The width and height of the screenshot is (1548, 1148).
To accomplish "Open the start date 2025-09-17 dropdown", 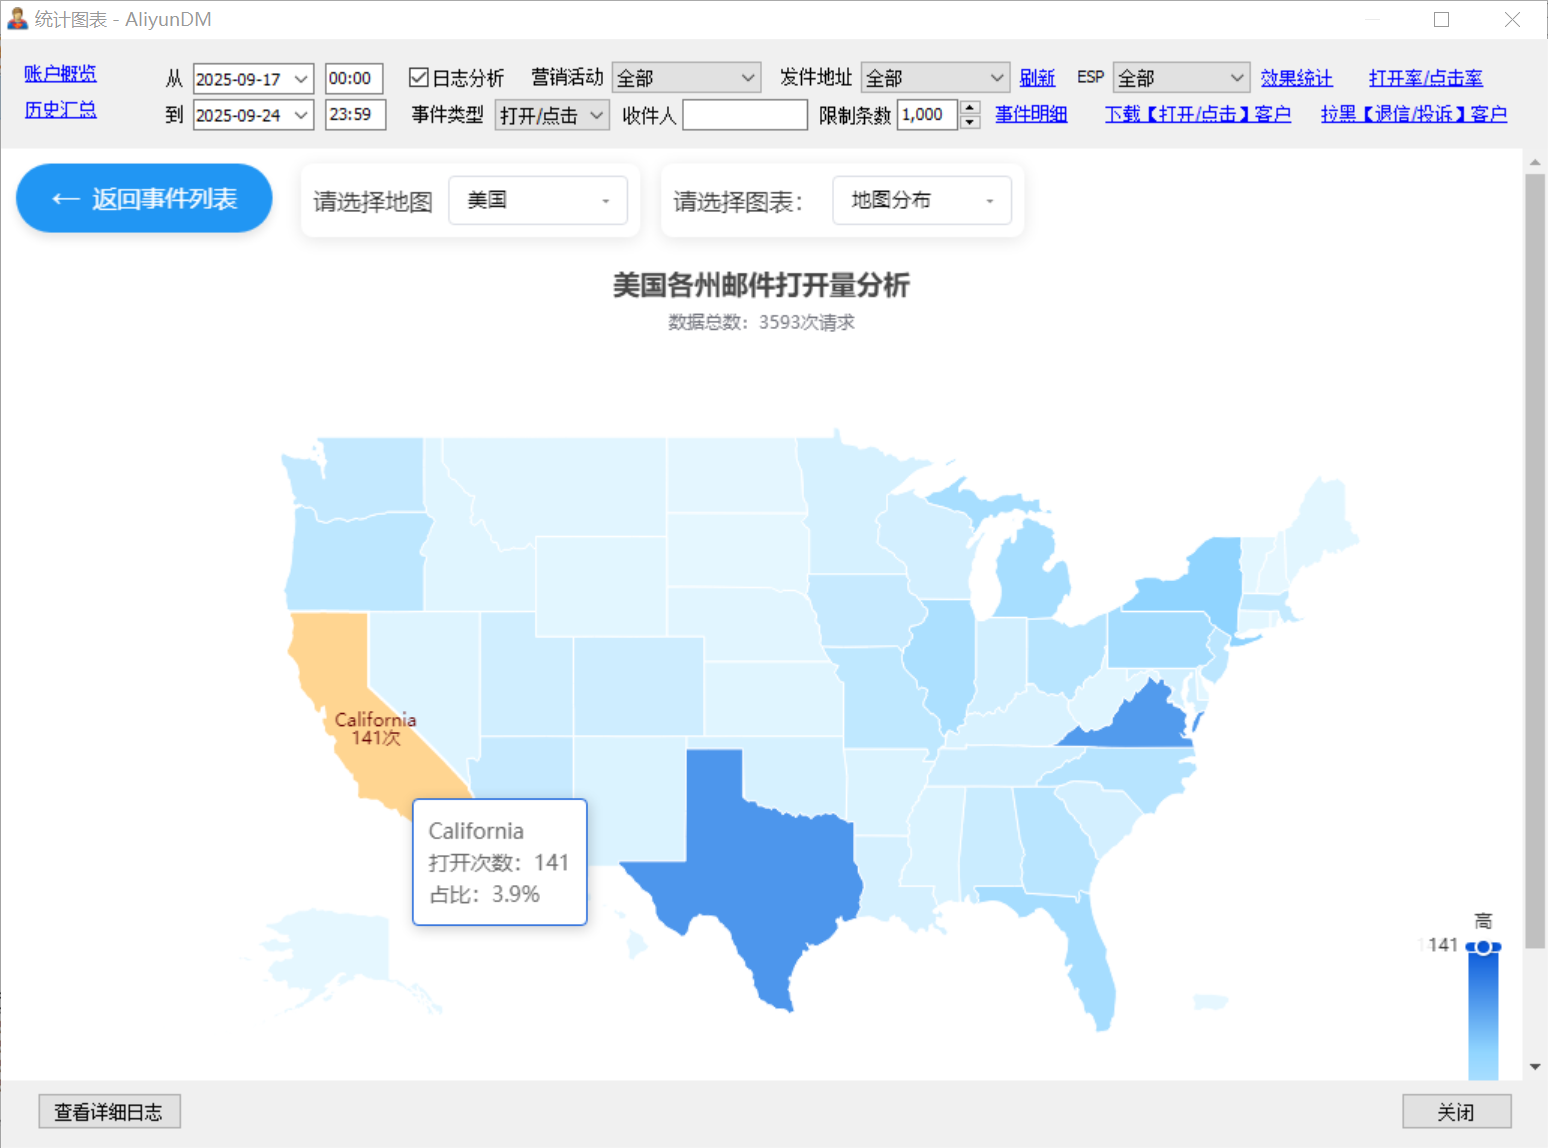I will click(300, 79).
